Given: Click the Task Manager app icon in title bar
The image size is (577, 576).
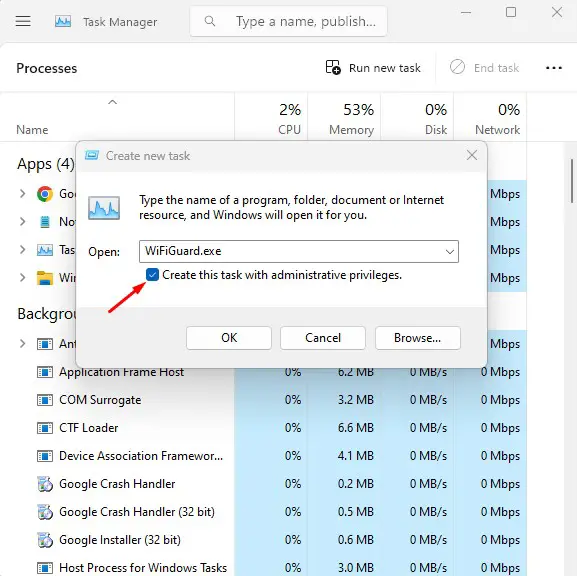Looking at the screenshot, I should (x=63, y=21).
